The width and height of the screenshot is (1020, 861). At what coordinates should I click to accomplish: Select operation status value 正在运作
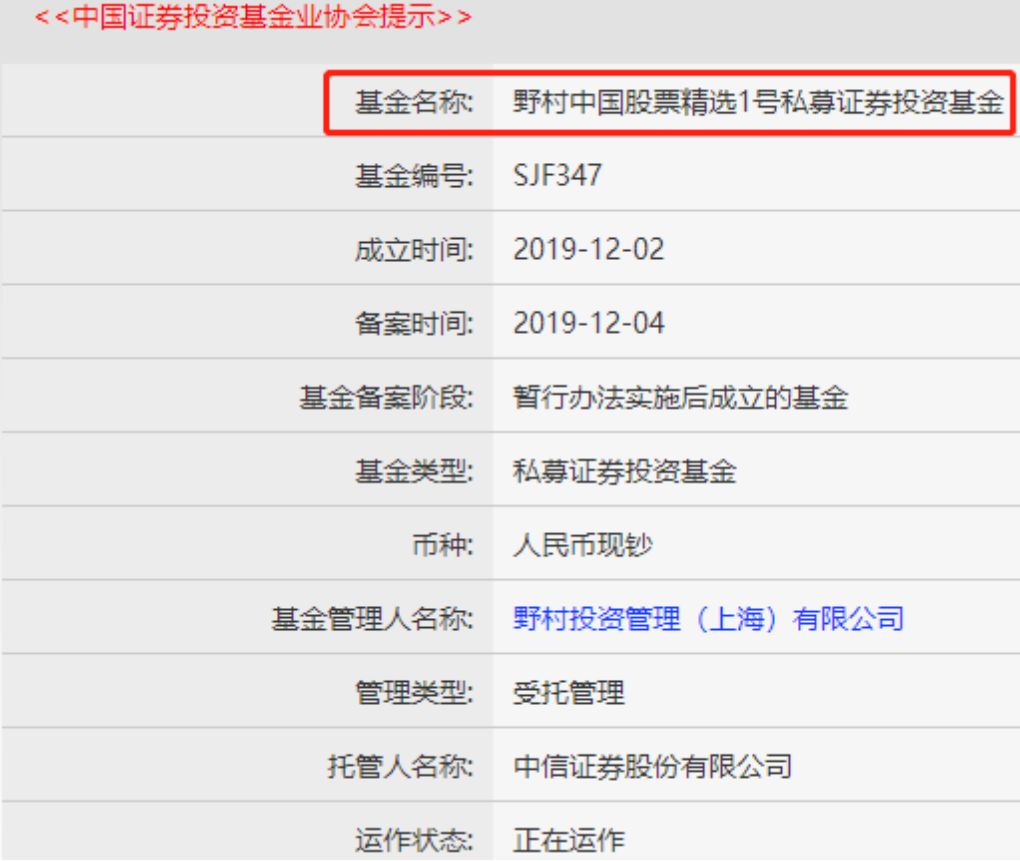[569, 840]
